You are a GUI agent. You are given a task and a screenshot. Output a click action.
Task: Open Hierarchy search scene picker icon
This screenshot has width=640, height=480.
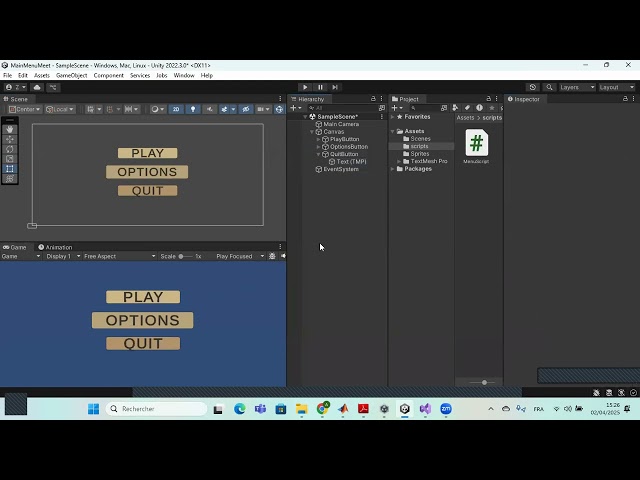pyautogui.click(x=382, y=108)
